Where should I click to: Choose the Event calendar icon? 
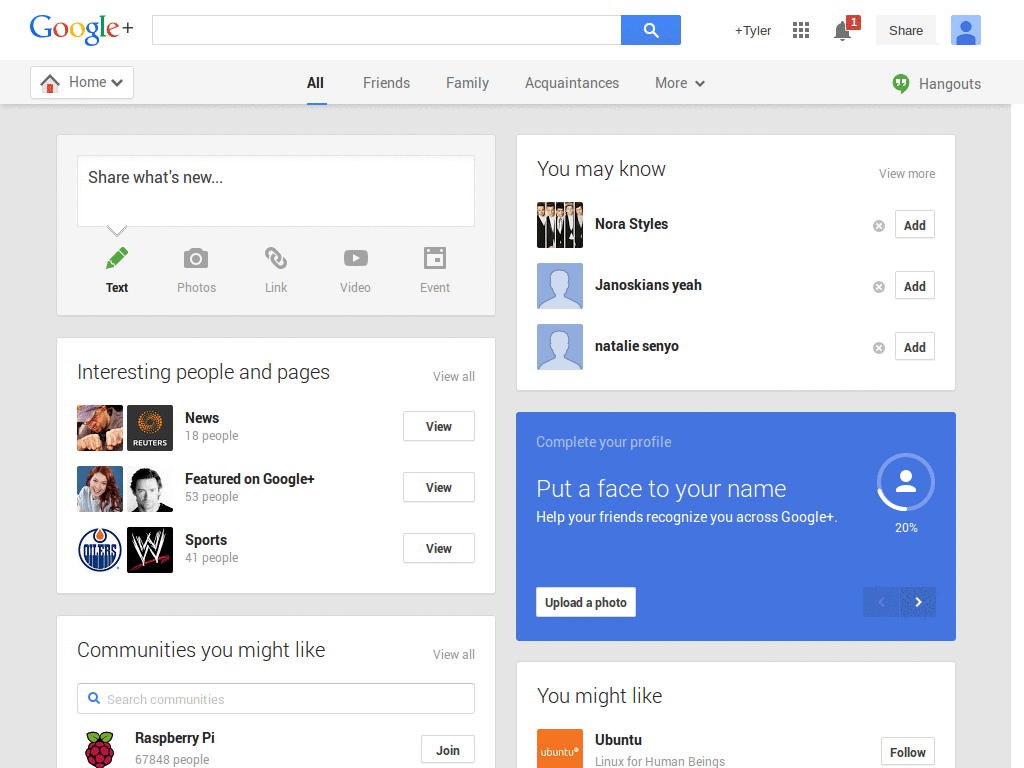[x=435, y=259]
